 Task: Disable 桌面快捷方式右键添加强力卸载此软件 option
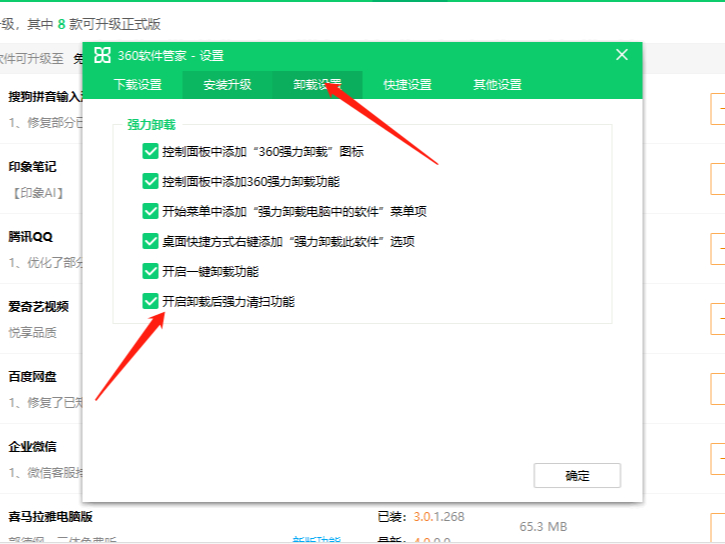[x=150, y=241]
